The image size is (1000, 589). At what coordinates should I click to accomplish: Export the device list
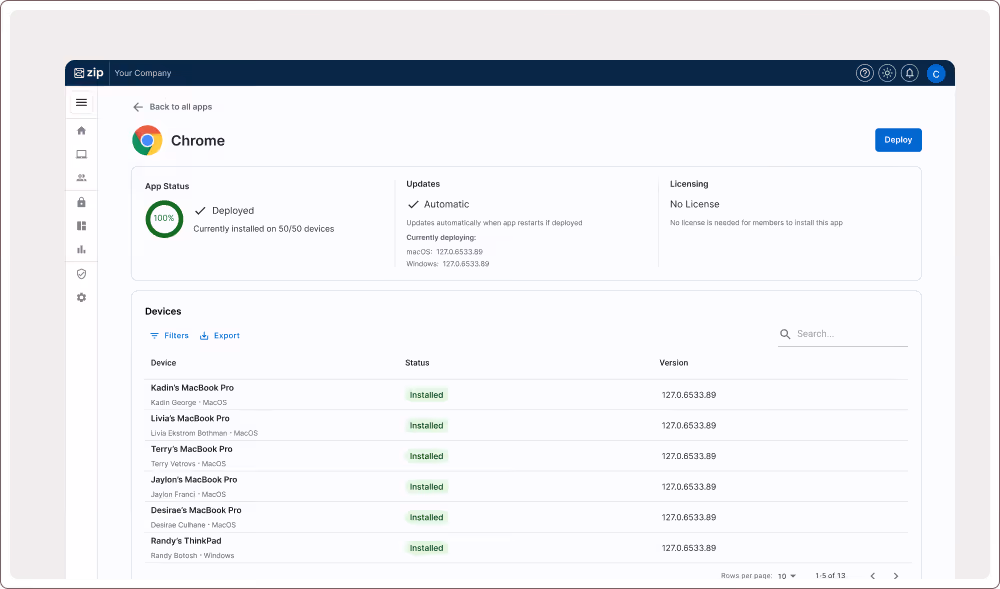[219, 335]
